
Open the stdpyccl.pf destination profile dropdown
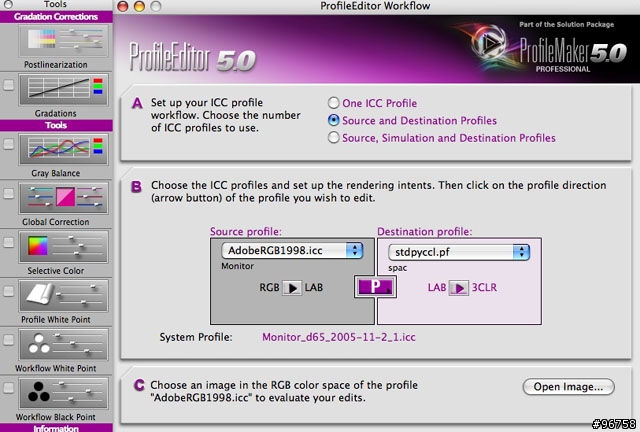(x=459, y=252)
